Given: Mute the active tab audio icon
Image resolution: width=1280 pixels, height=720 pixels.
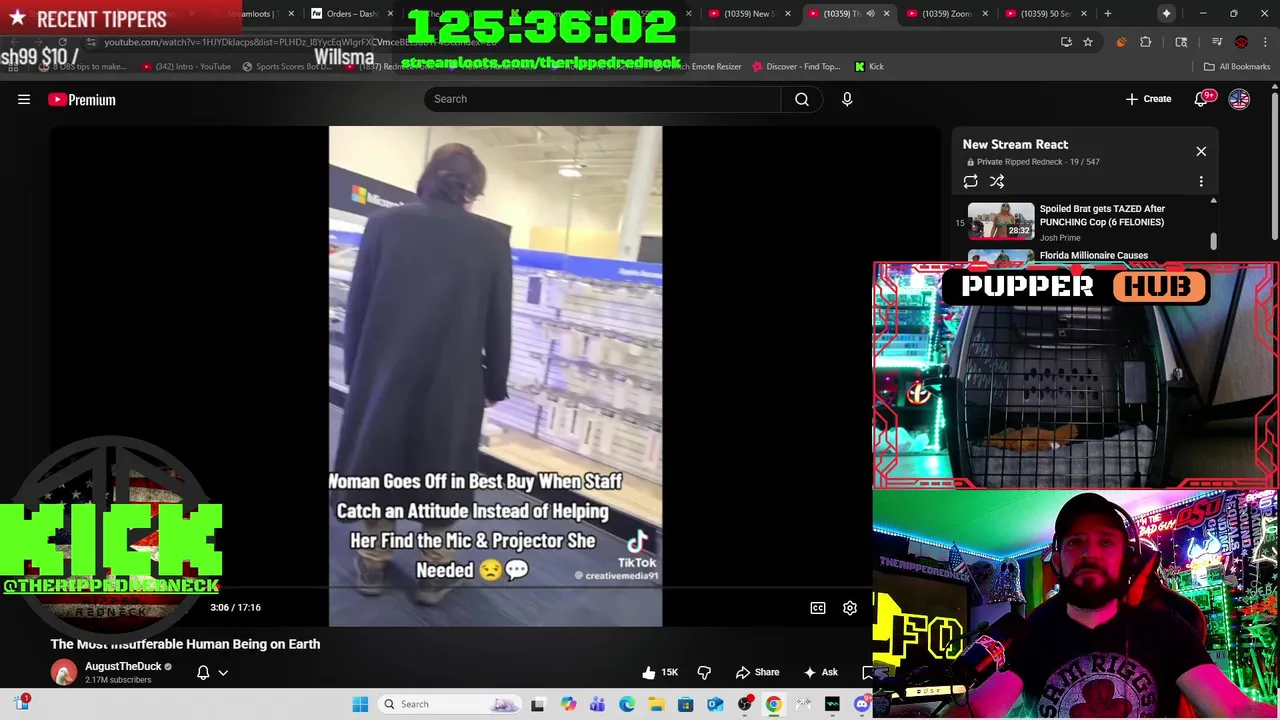Looking at the screenshot, I should [x=870, y=14].
